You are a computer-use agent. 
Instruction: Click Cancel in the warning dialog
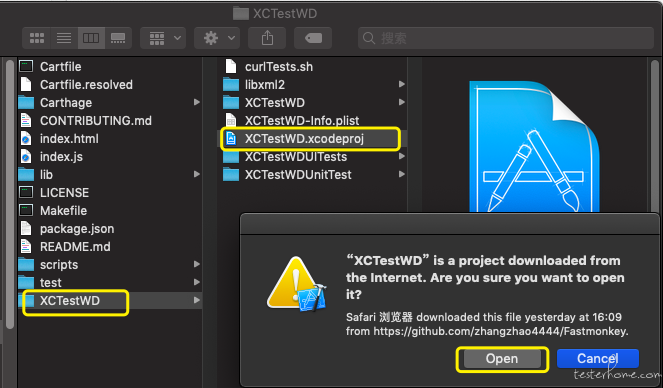pyautogui.click(x=597, y=359)
